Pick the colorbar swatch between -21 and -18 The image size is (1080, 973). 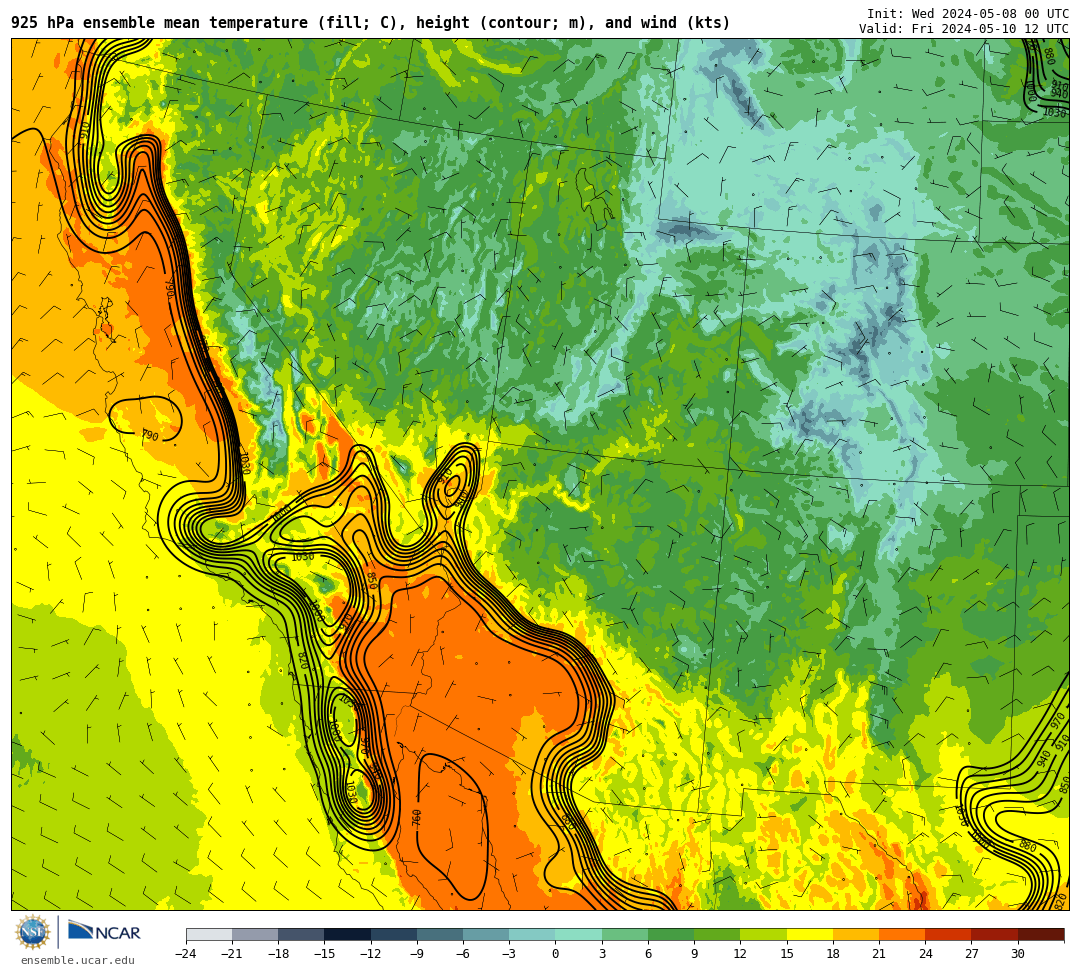255,934
